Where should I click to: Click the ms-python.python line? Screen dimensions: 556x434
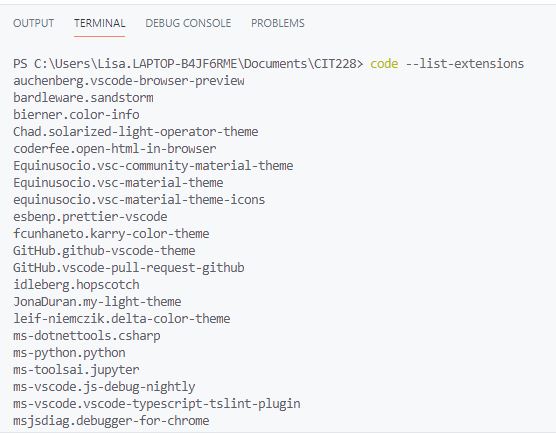[x=69, y=353]
